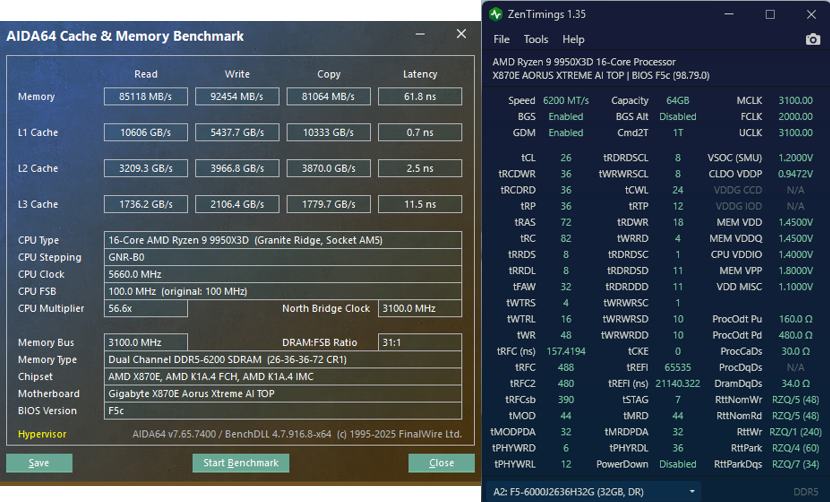Click RttPark value RZQ/4 (60)
830x502 pixels.
[796, 448]
